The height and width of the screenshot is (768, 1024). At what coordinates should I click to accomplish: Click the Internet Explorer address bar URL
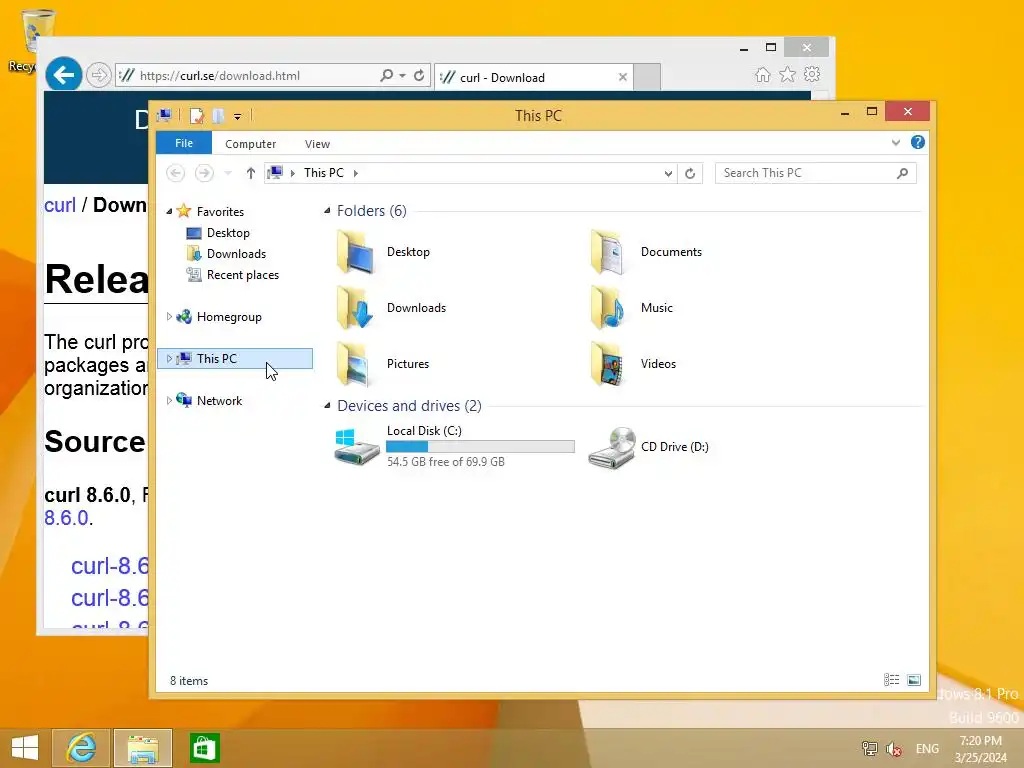tap(219, 76)
